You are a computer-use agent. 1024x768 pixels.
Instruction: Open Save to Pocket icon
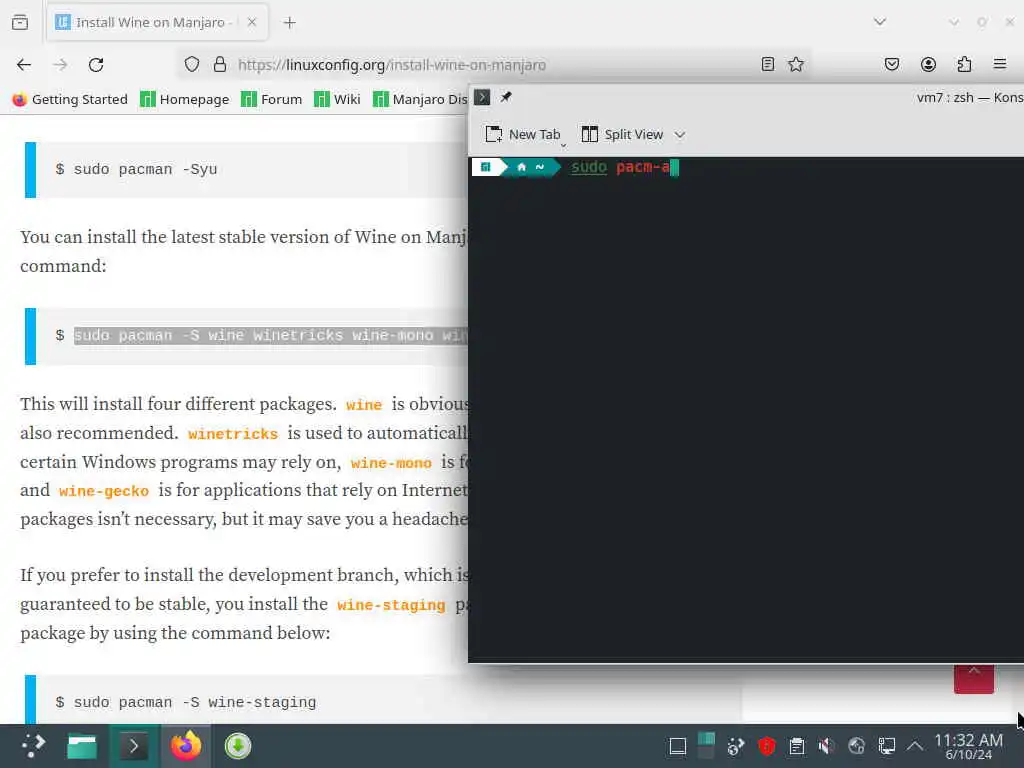click(x=891, y=64)
